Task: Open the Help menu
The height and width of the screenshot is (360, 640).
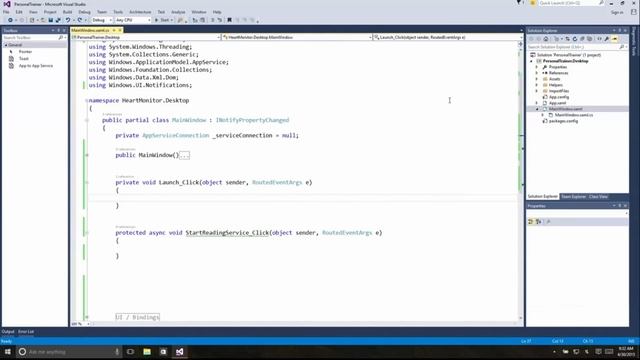Action: pyautogui.click(x=217, y=12)
